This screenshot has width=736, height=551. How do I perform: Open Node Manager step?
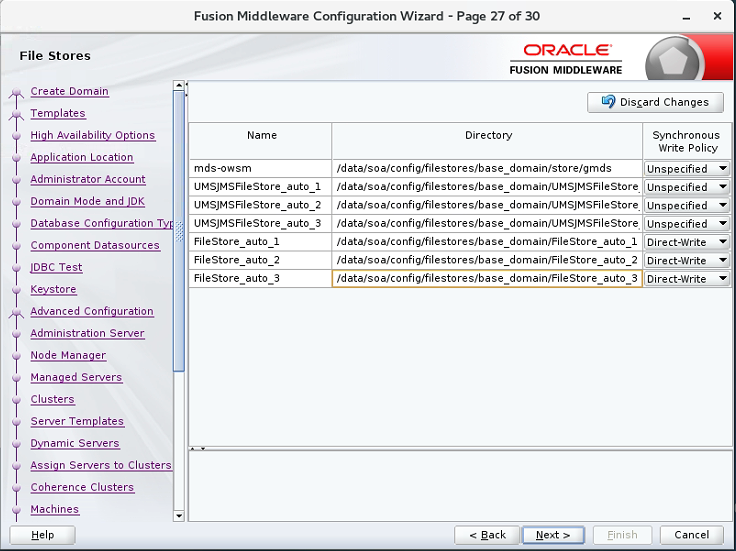click(x=68, y=355)
